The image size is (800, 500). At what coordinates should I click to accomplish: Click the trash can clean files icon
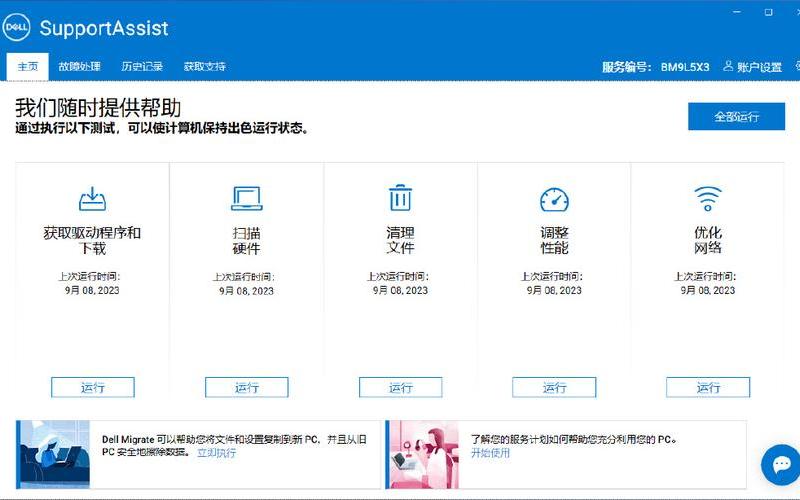[401, 198]
